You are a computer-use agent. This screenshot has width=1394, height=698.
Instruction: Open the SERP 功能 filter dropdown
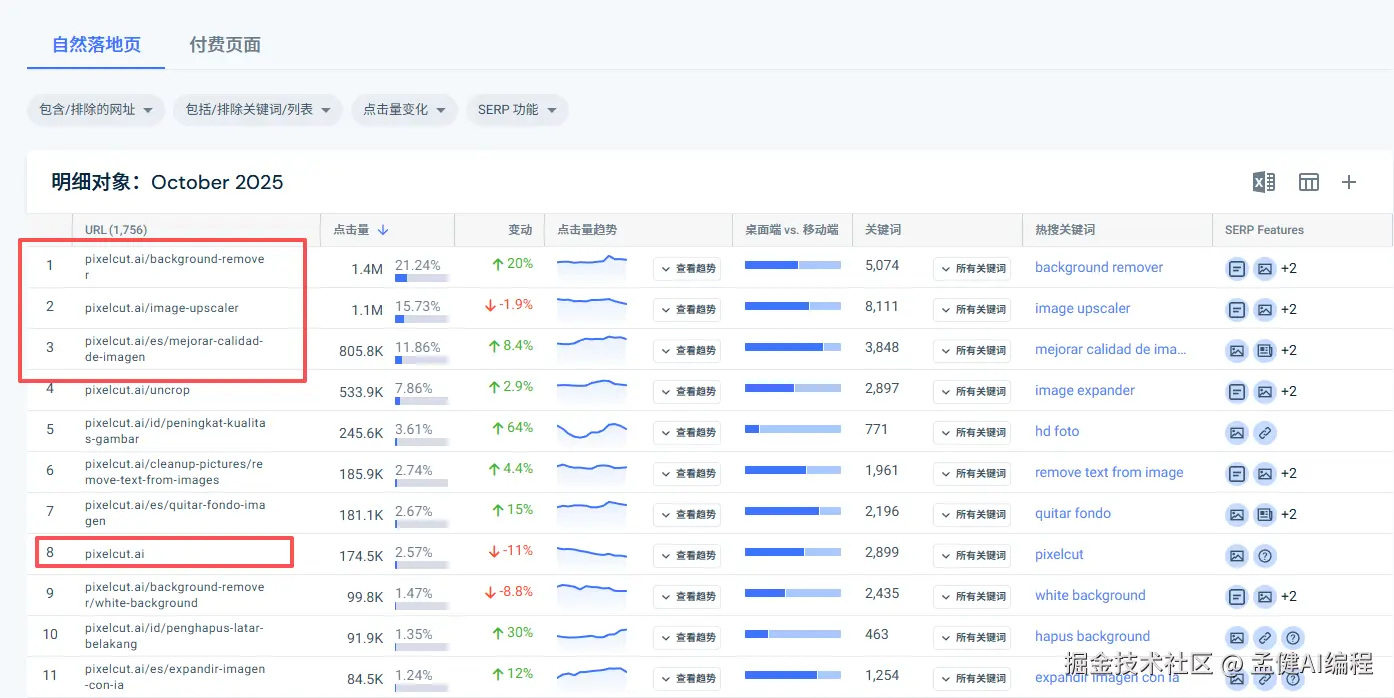517,110
